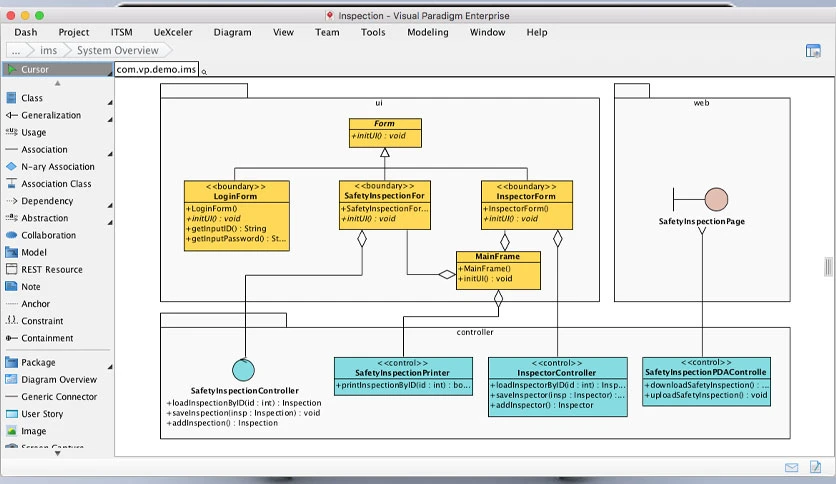
Task: Open the document edit icon in status bar
Action: click(x=816, y=467)
